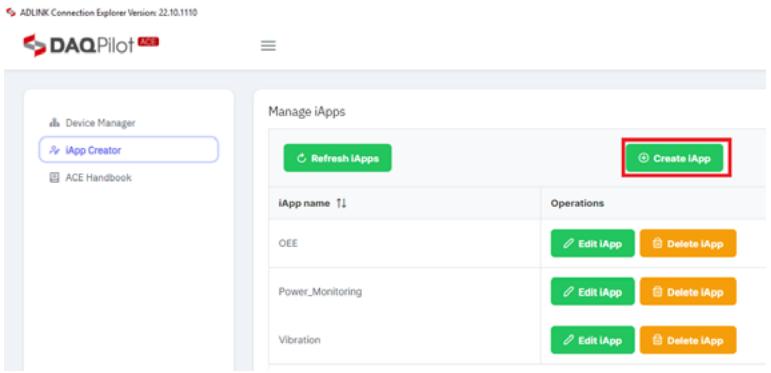Screen dimensions: 771x373
Task: Edit the Vibration iApp
Action: [593, 340]
